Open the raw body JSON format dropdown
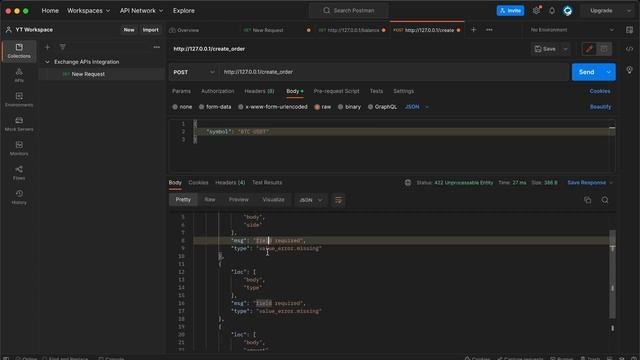 (416, 107)
